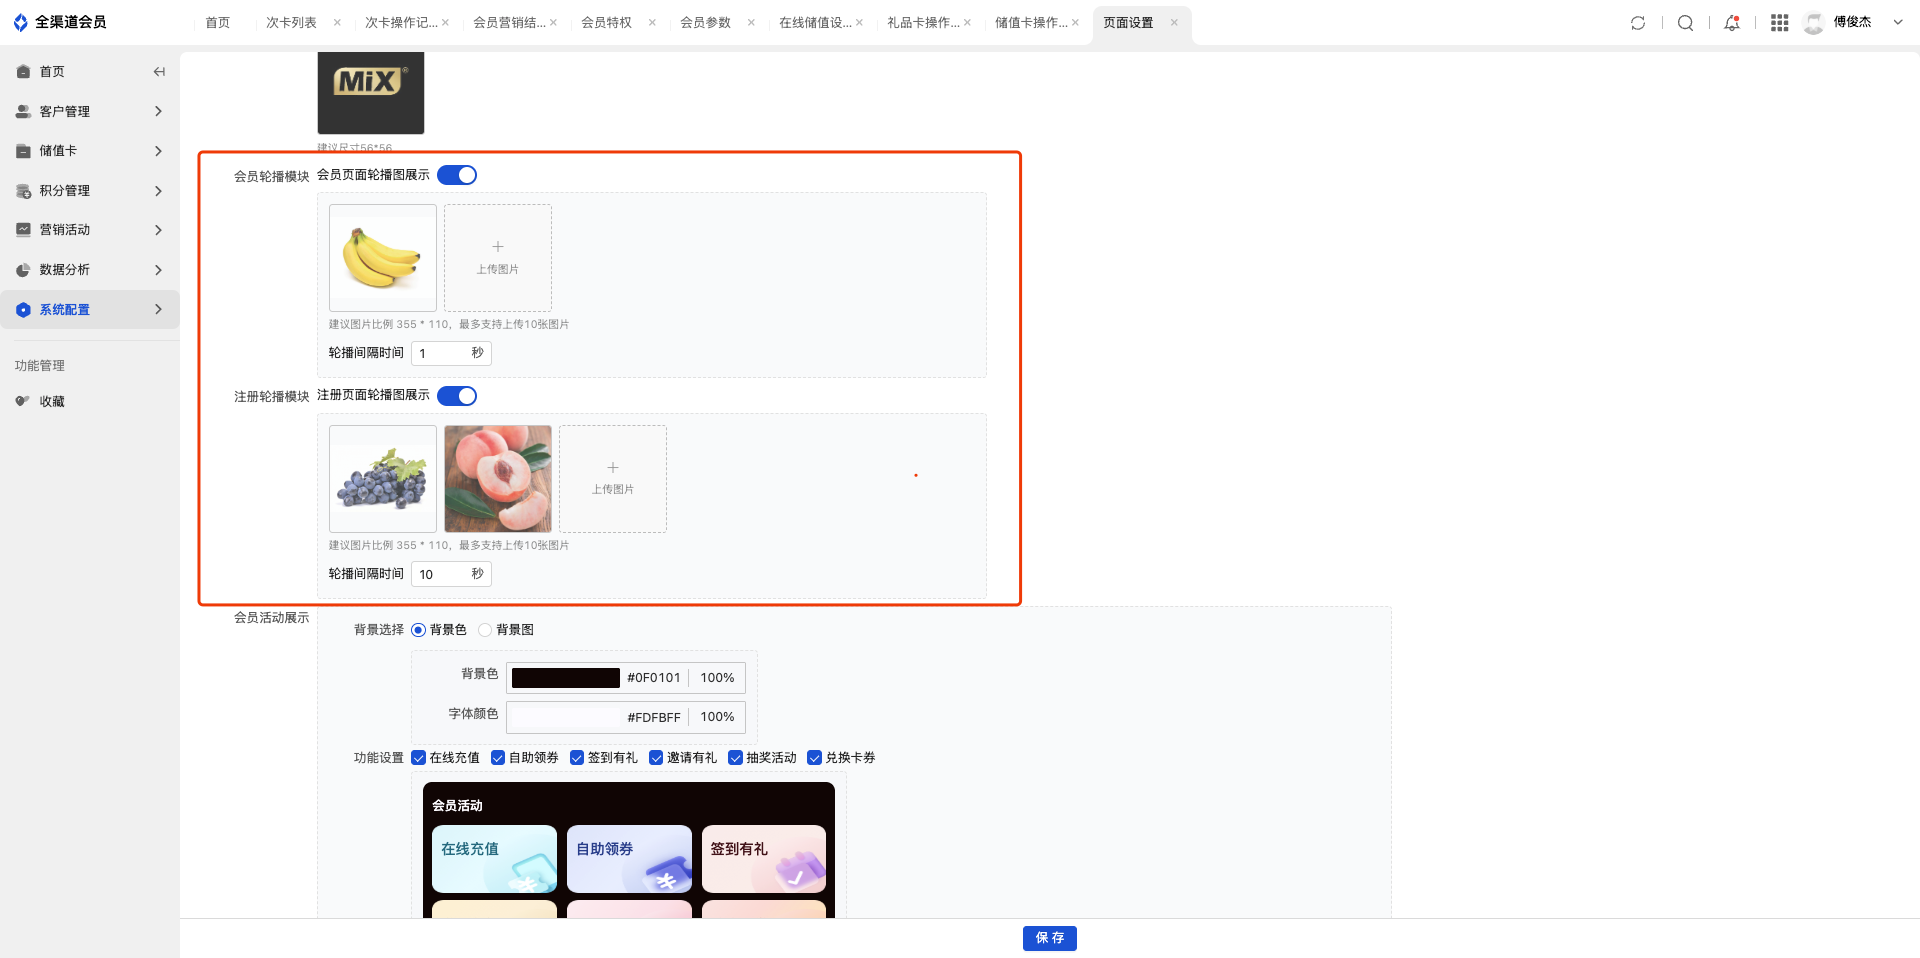Select 背景色 radio option
Screen dimensions: 1920x958
coord(418,630)
